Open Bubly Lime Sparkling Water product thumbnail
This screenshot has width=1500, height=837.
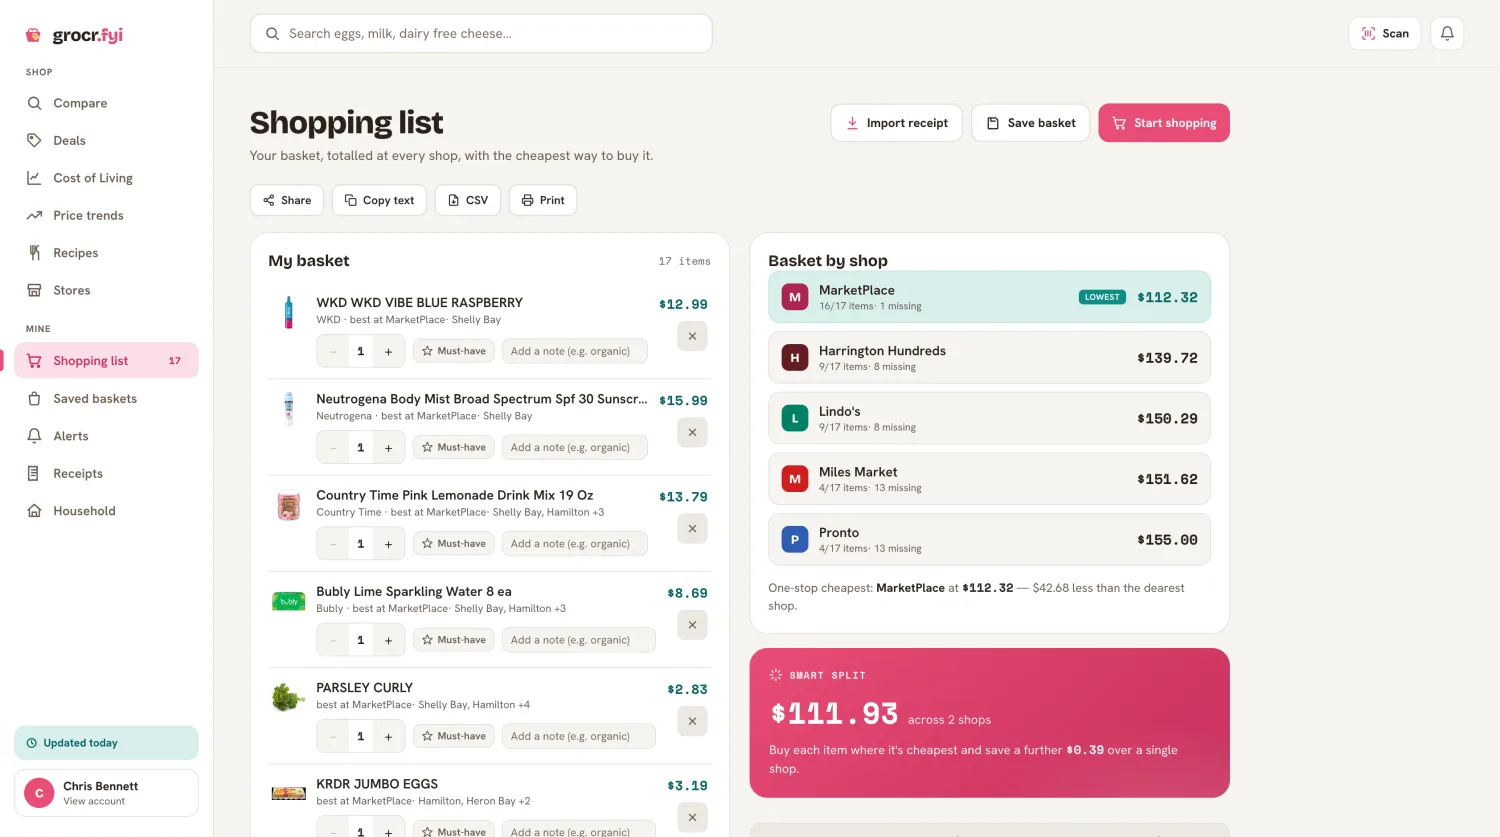tap(289, 601)
